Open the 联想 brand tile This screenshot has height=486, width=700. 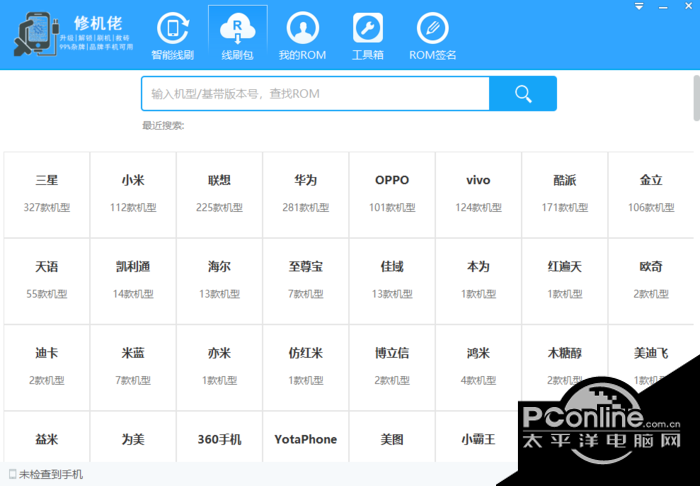(219, 195)
